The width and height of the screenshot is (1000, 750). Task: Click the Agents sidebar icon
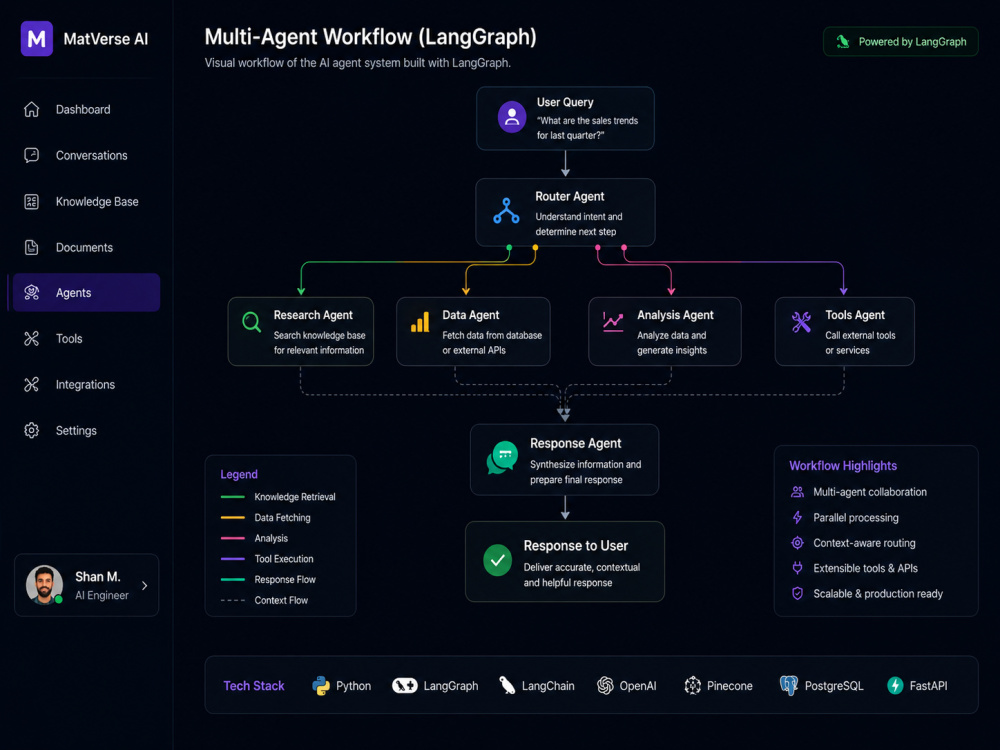click(31, 293)
